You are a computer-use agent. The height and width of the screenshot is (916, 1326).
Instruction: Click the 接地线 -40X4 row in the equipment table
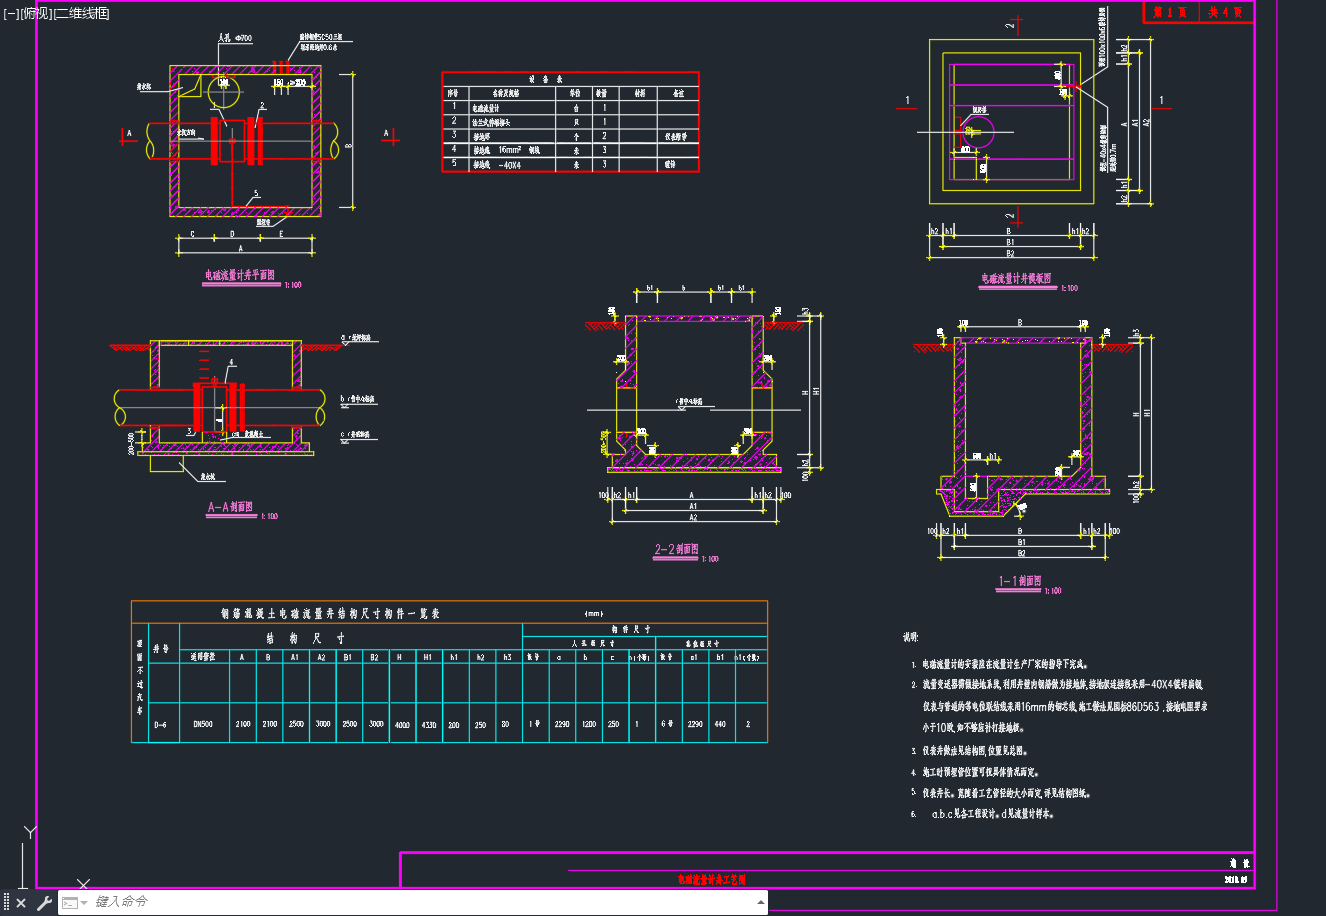tap(570, 165)
